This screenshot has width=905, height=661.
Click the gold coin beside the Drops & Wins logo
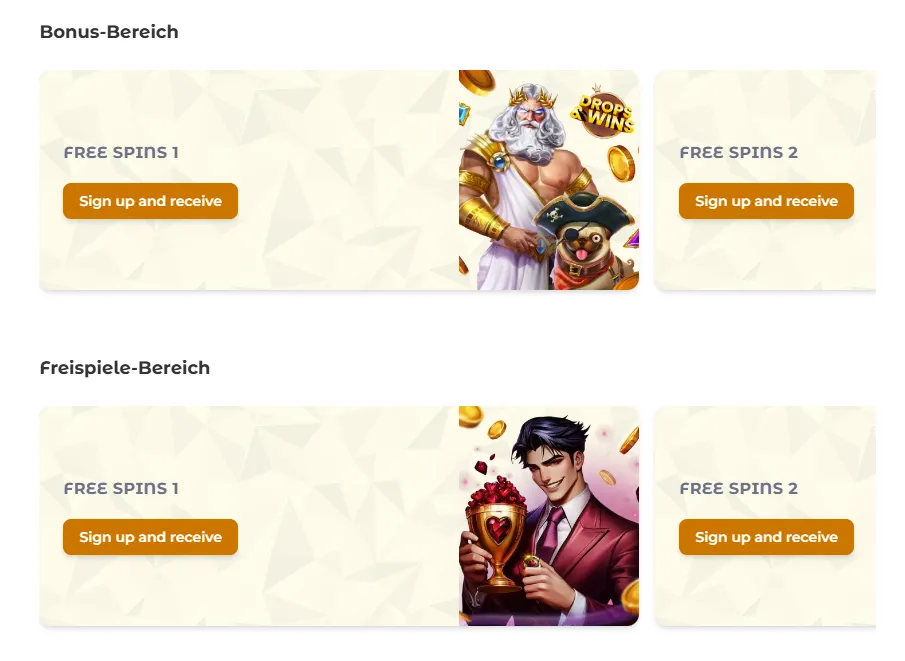(x=622, y=163)
